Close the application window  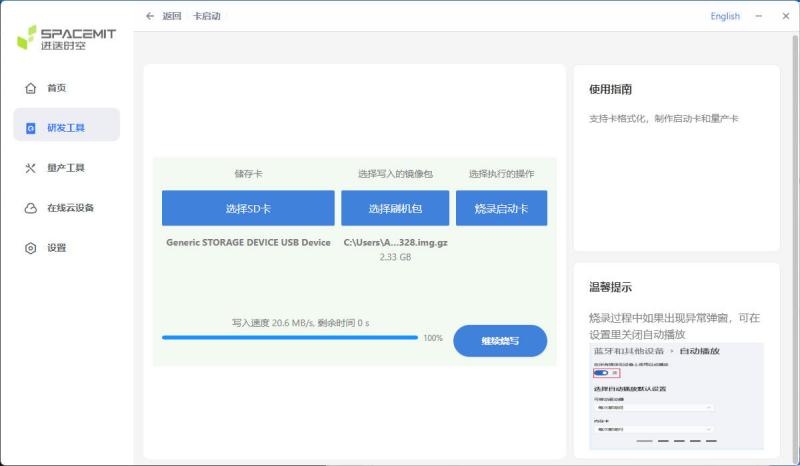(x=786, y=16)
